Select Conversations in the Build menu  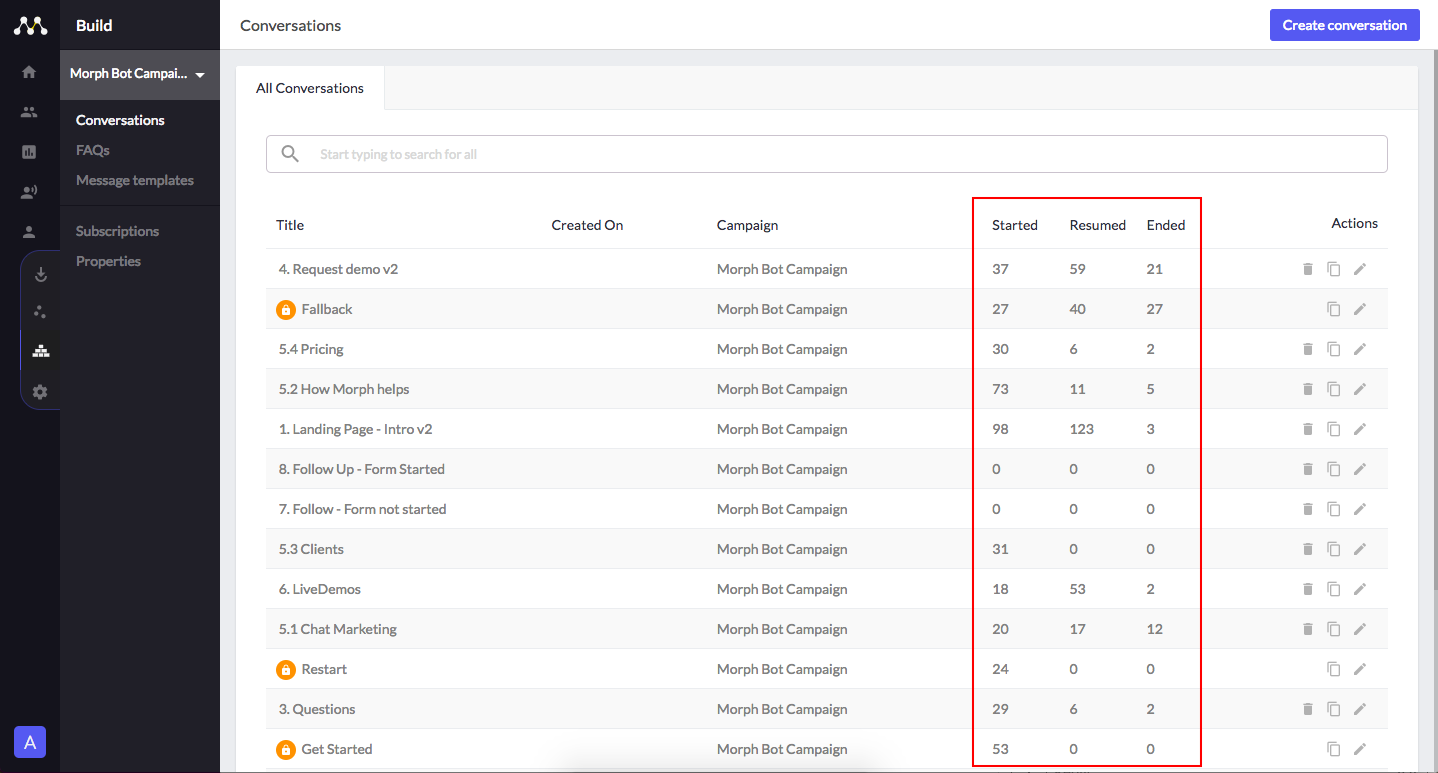pos(120,120)
